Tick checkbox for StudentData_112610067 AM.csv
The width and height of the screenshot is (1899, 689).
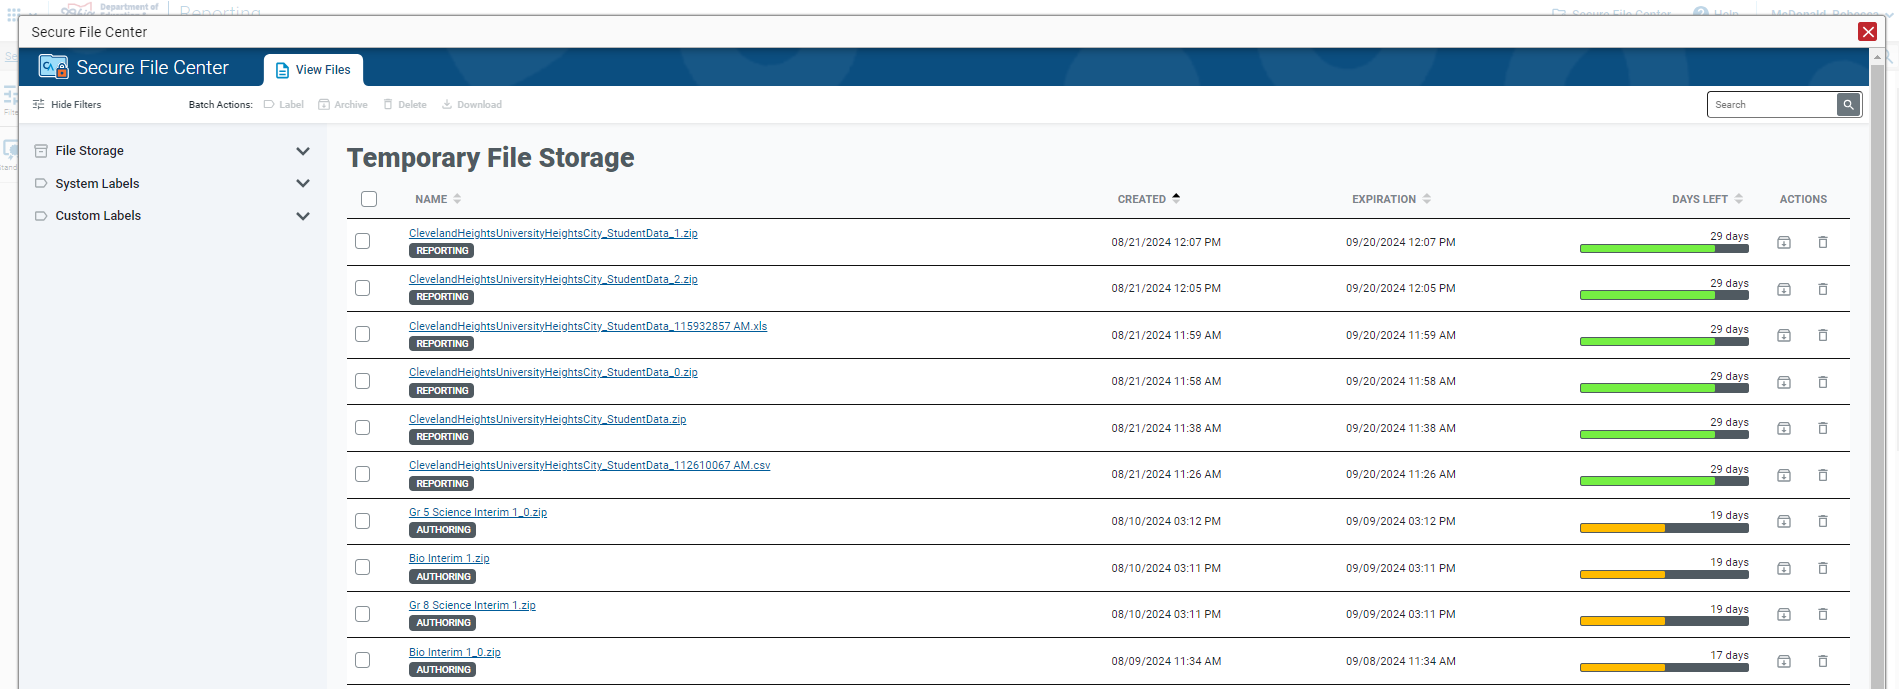tap(362, 474)
